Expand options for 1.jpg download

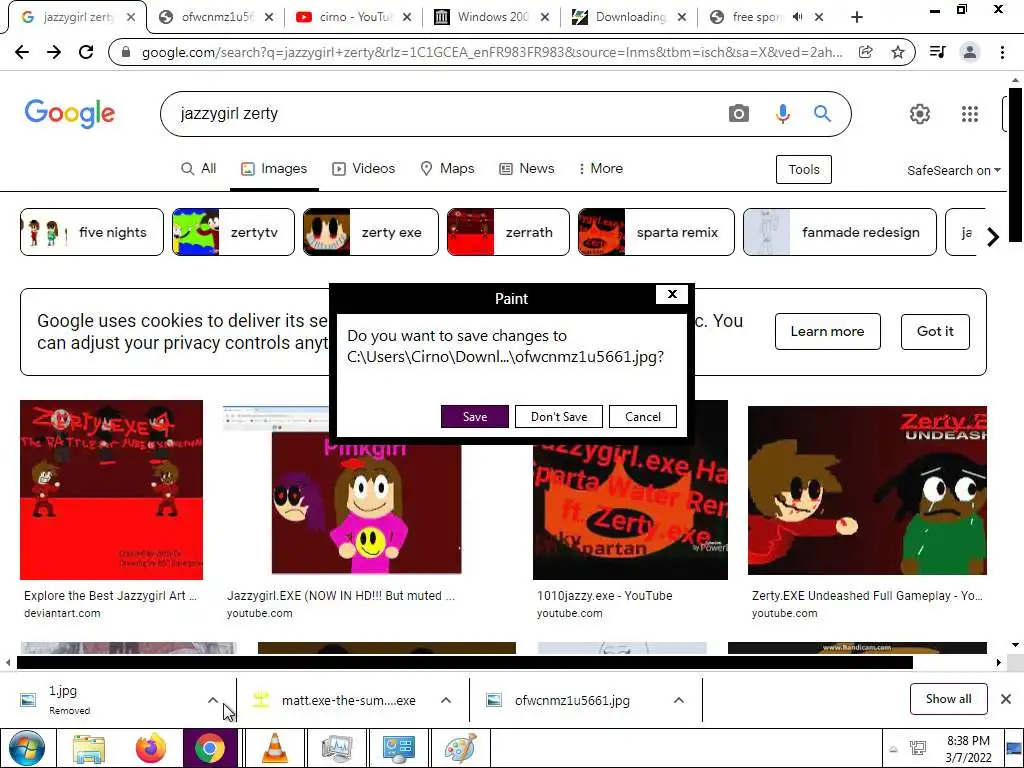click(213, 700)
